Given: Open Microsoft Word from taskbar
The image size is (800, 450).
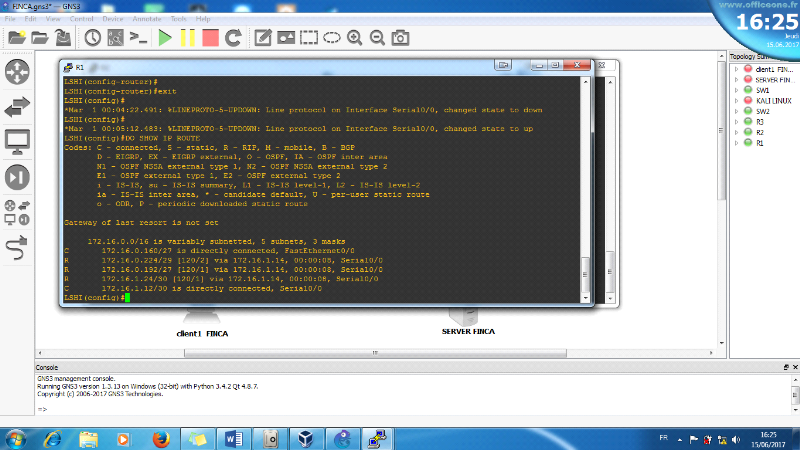Looking at the screenshot, I should click(234, 439).
